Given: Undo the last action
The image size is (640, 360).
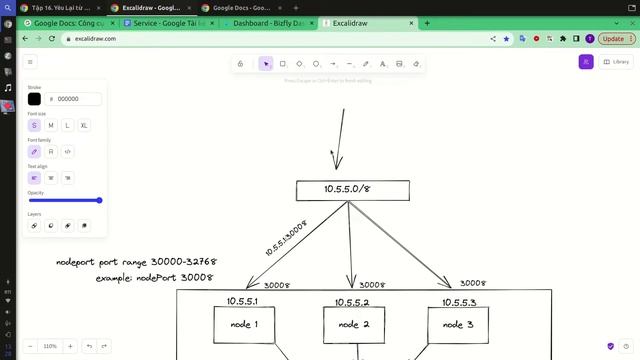Looking at the screenshot, I should [x=89, y=346].
